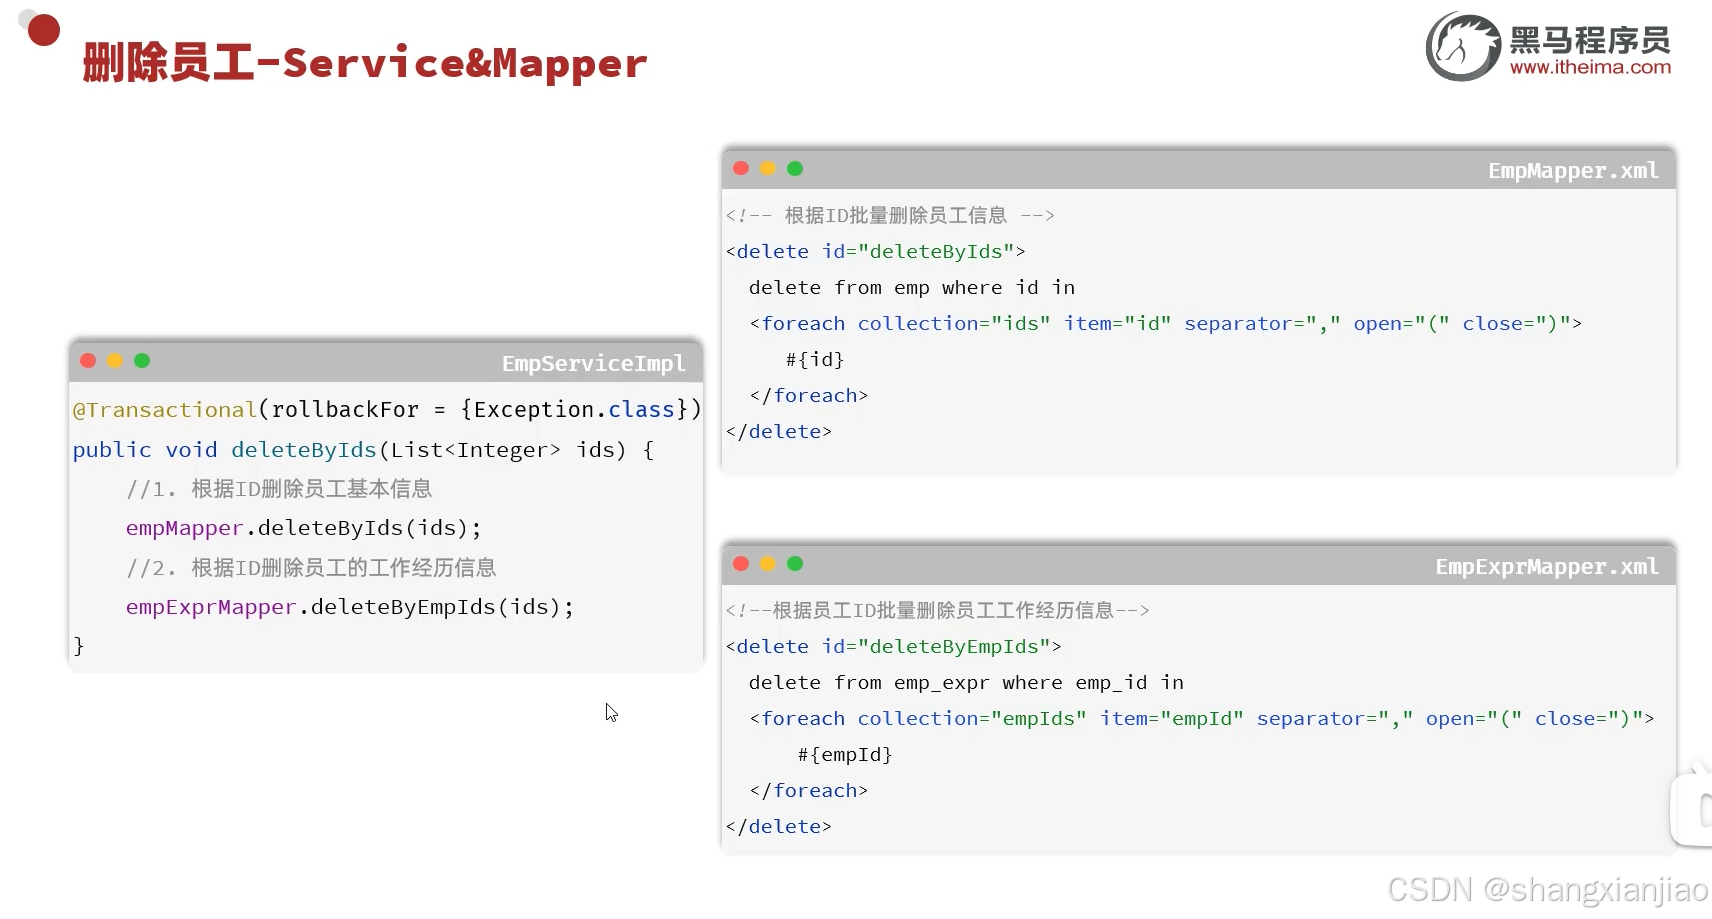1712x919 pixels.
Task: Click the red close dot on EmpMapper.xml window
Action: [741, 168]
